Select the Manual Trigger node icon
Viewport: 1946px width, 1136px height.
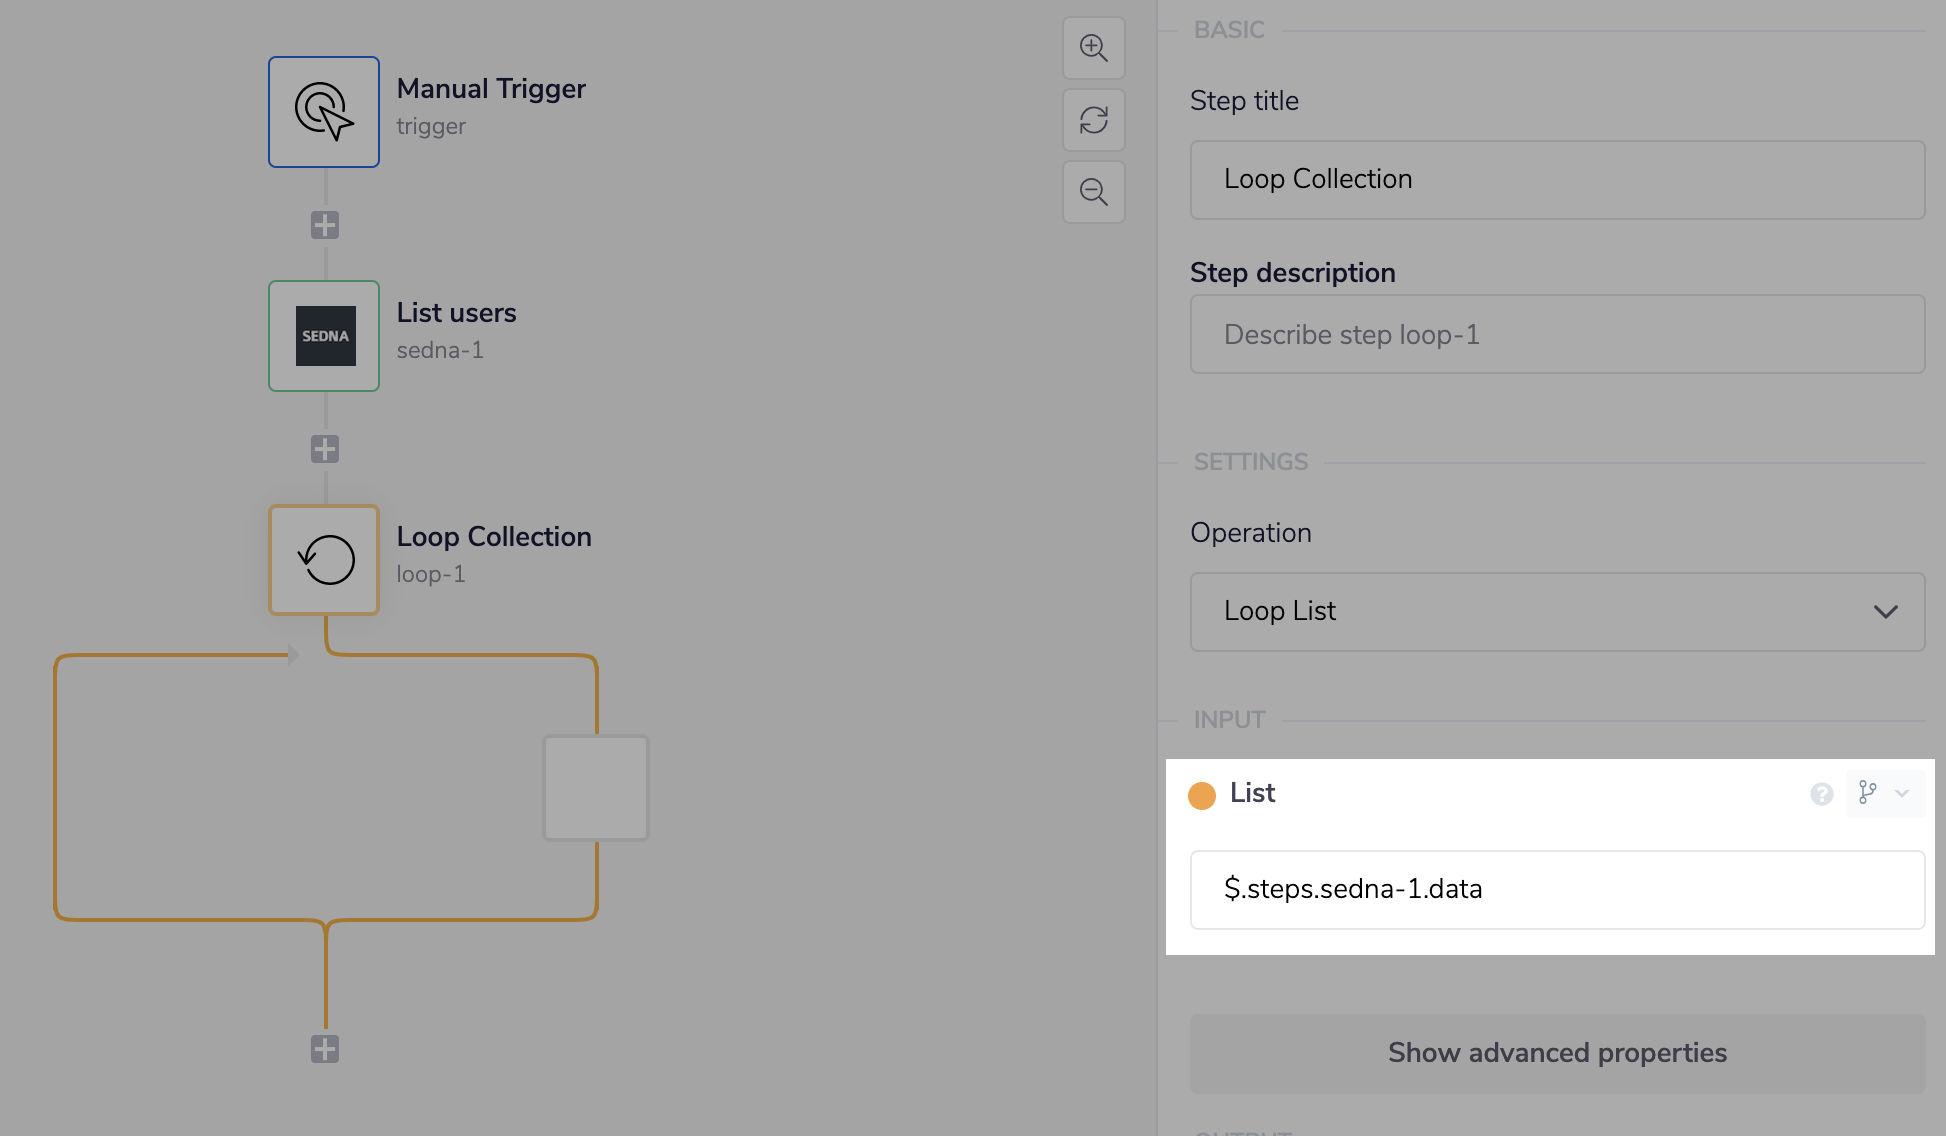pos(323,111)
